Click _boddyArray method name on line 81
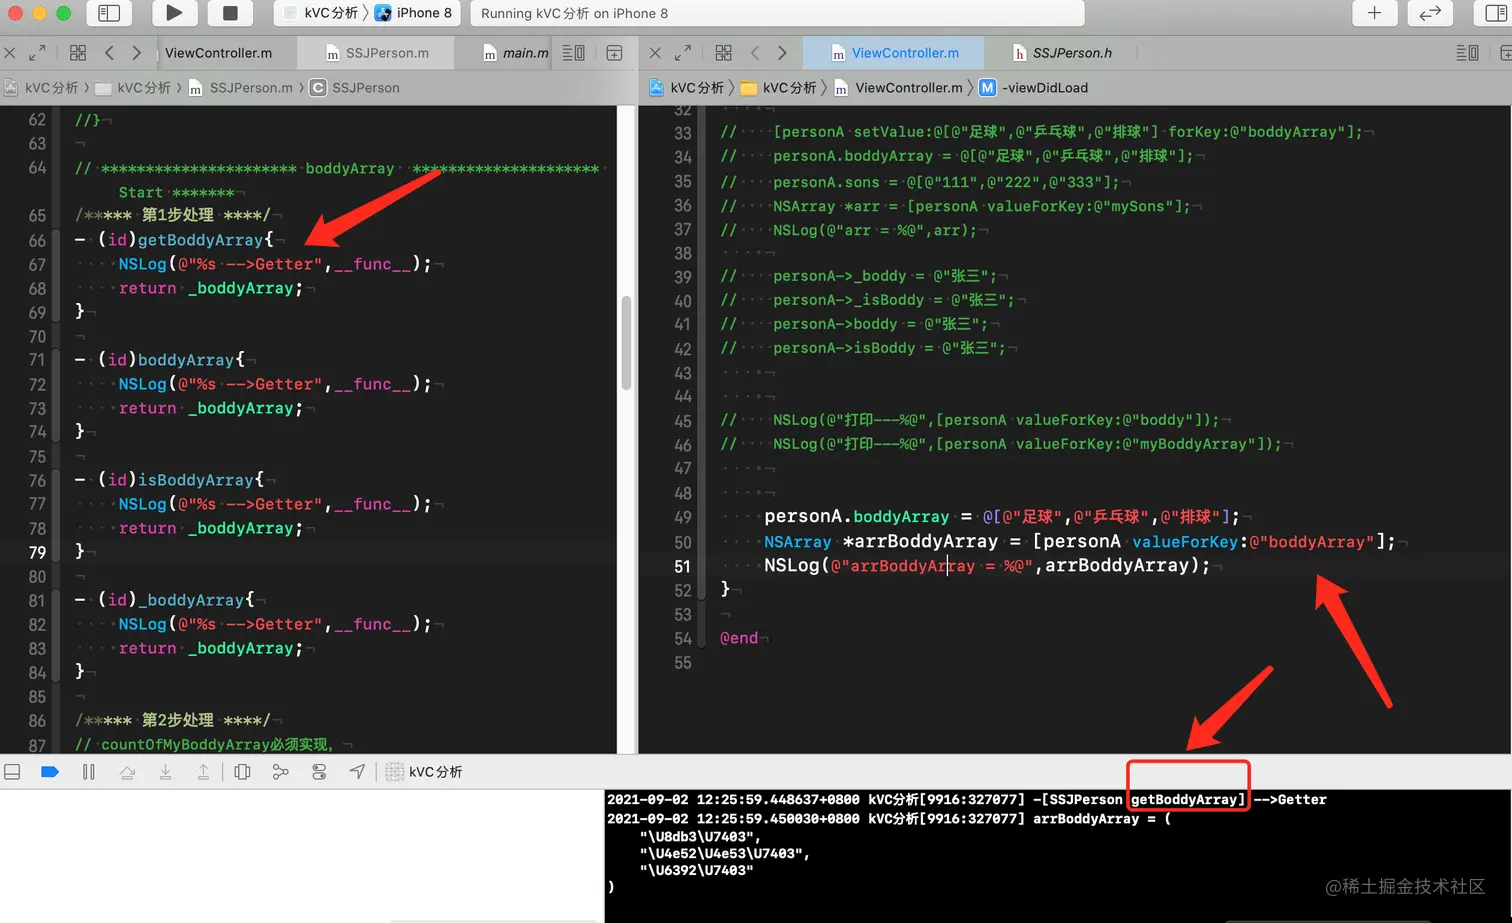 tap(191, 600)
